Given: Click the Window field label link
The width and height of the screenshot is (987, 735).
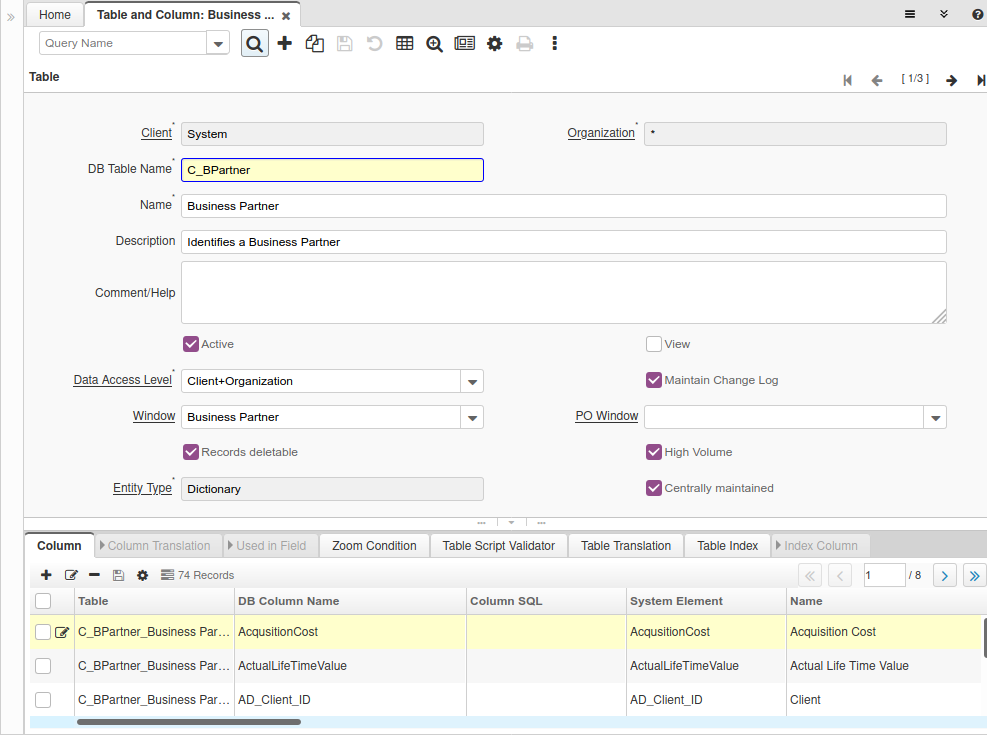Looking at the screenshot, I should (x=154, y=416).
